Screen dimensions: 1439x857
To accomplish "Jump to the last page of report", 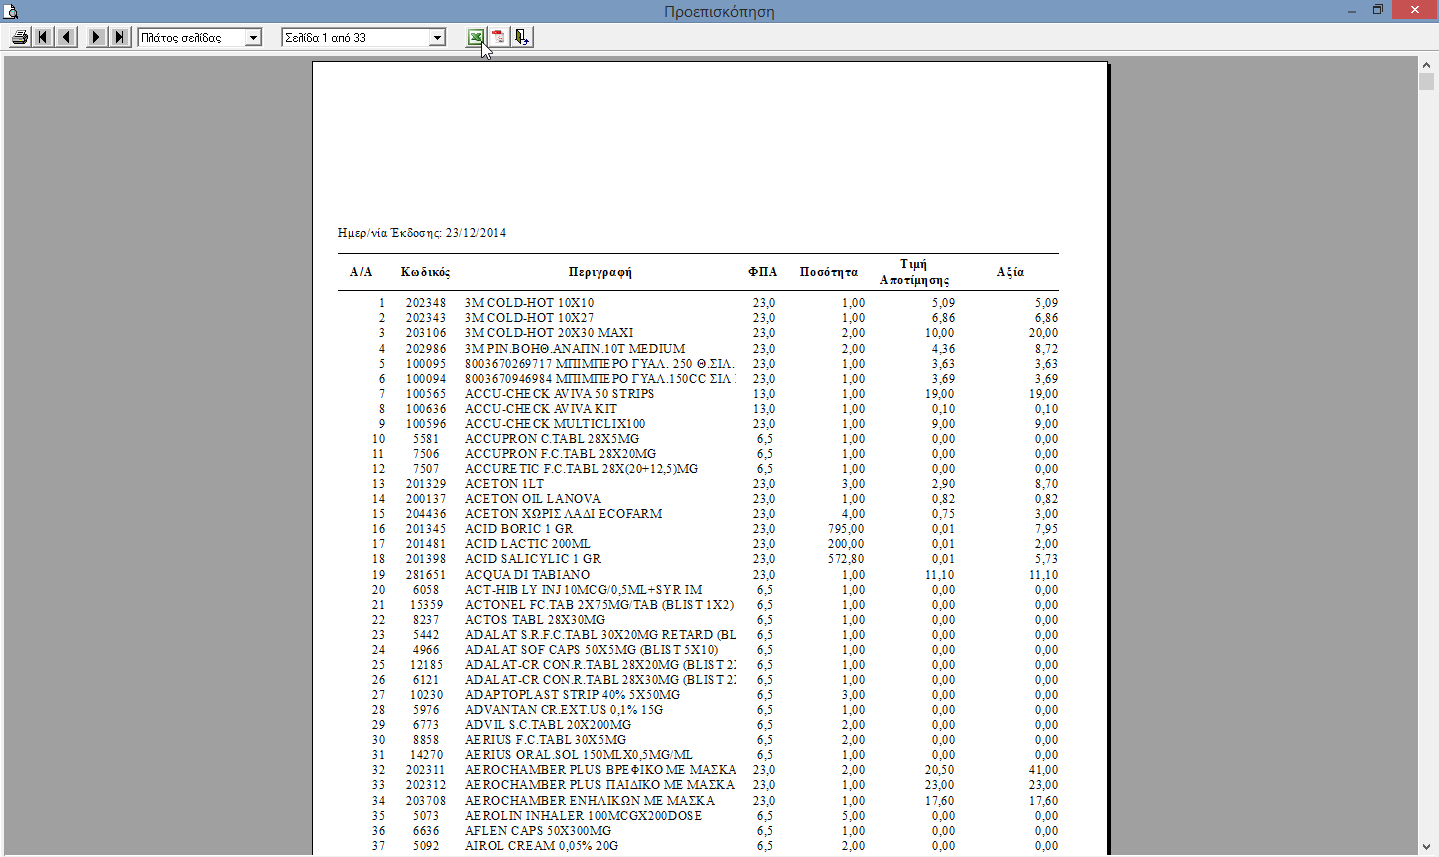I will click(x=120, y=37).
